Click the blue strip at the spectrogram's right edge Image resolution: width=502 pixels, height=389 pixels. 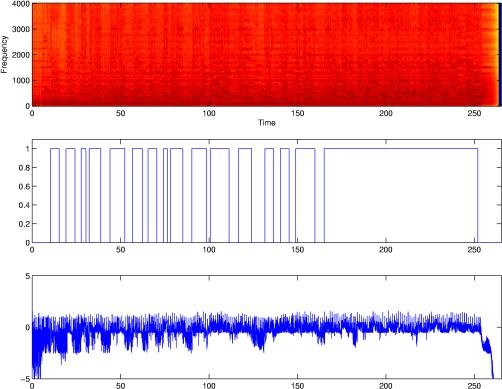[x=500, y=55]
